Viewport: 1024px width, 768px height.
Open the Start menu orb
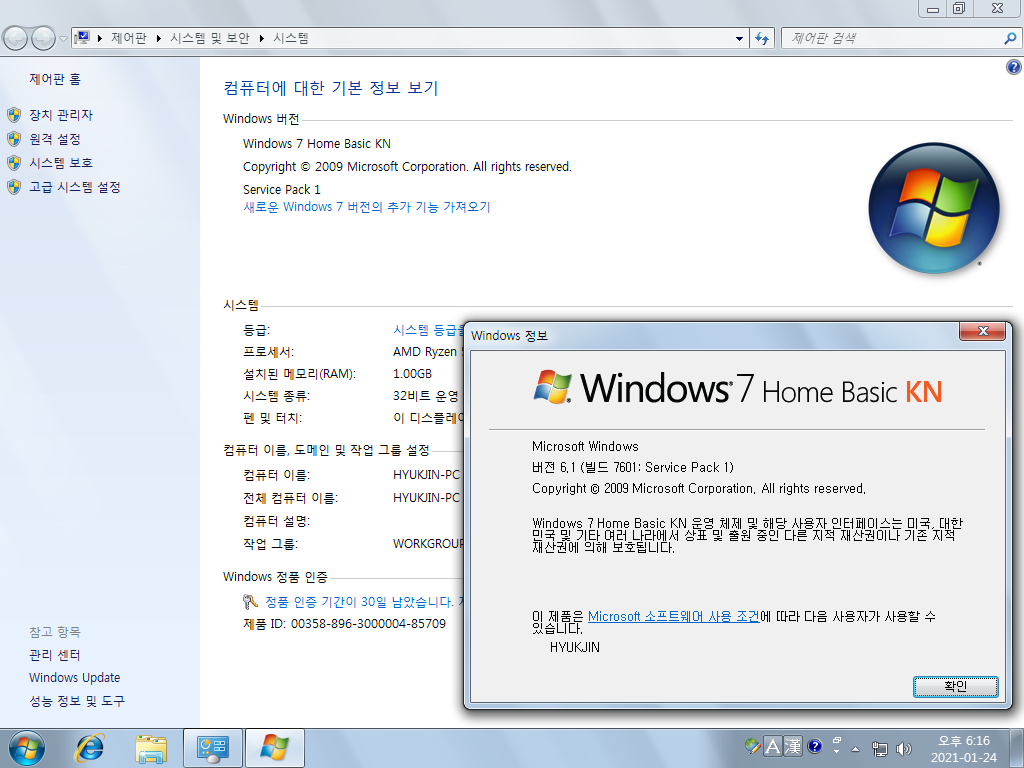pos(27,748)
